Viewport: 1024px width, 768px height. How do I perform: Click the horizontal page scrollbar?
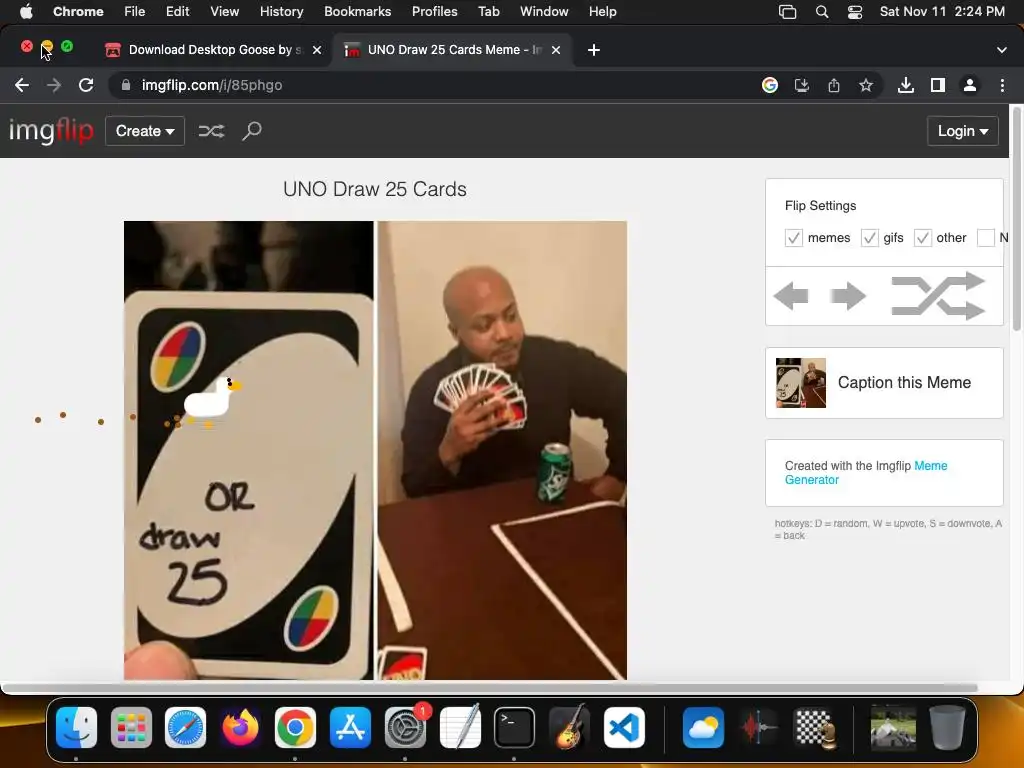tap(490, 688)
